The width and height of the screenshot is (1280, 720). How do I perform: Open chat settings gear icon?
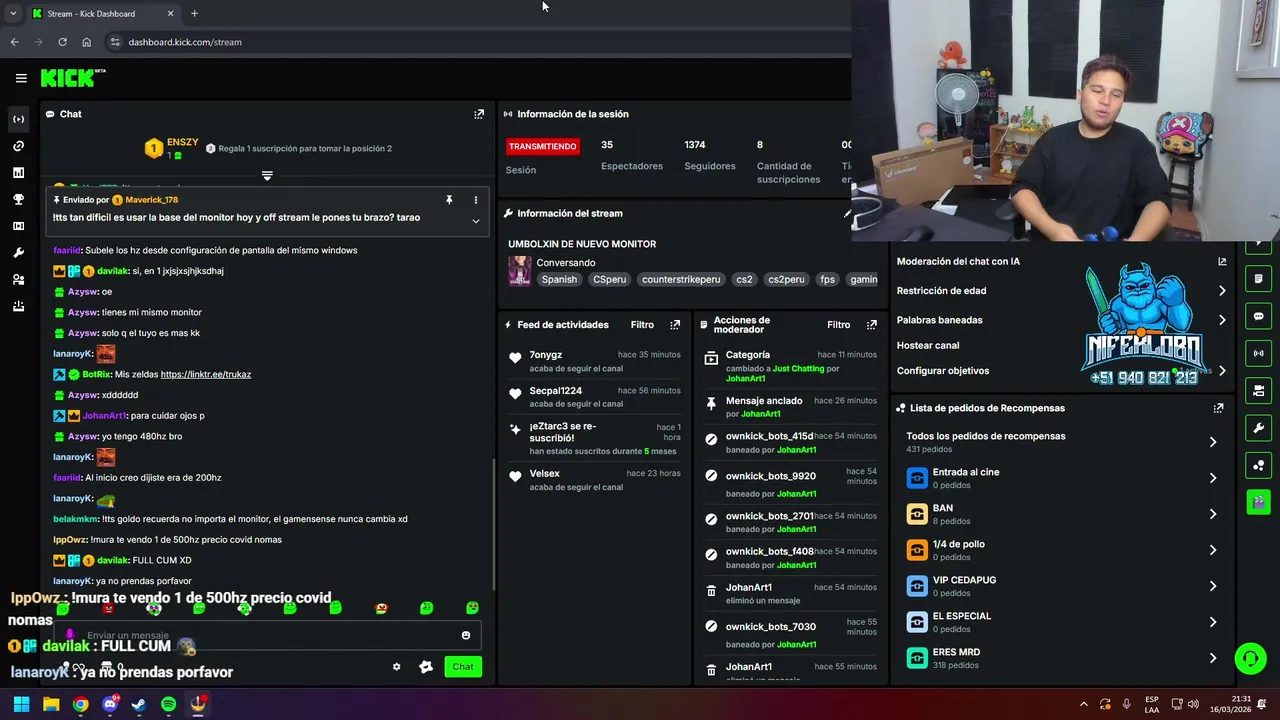pyautogui.click(x=396, y=667)
